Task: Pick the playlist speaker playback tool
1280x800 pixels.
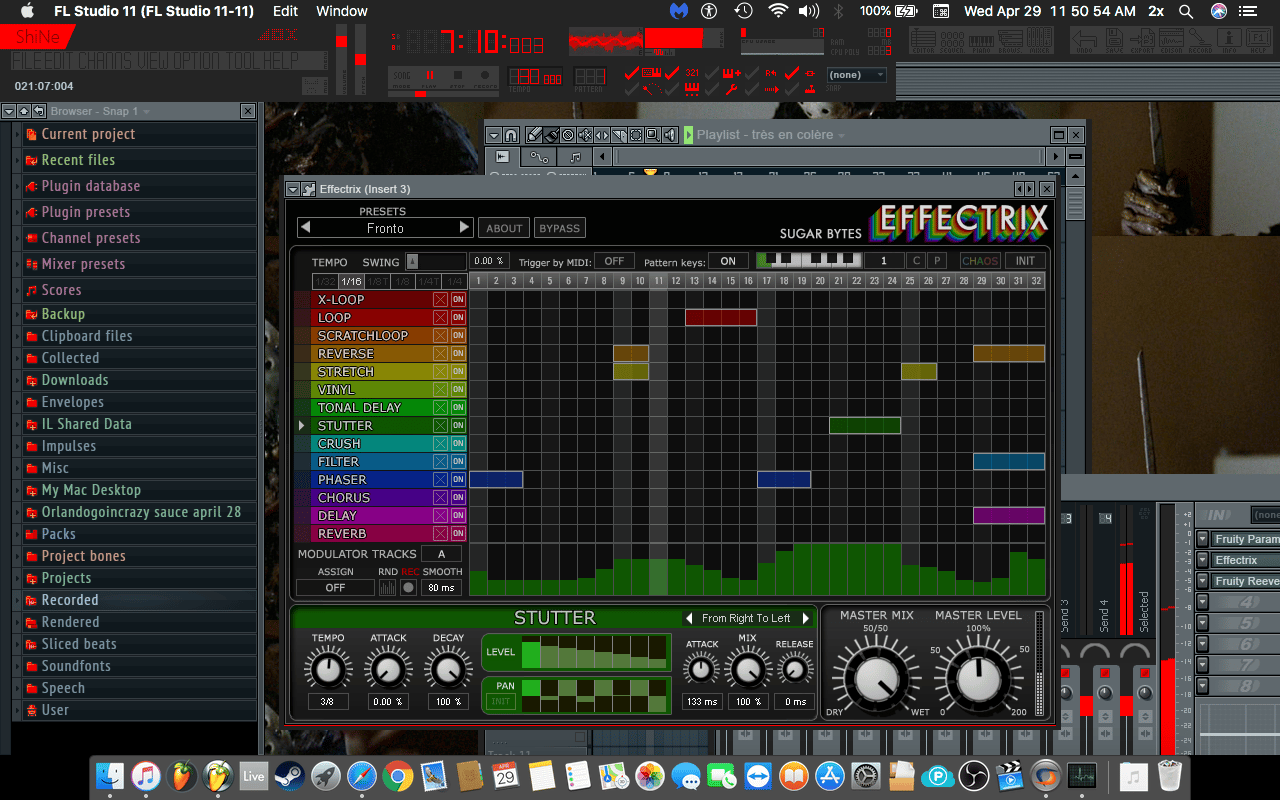Action: click(669, 135)
